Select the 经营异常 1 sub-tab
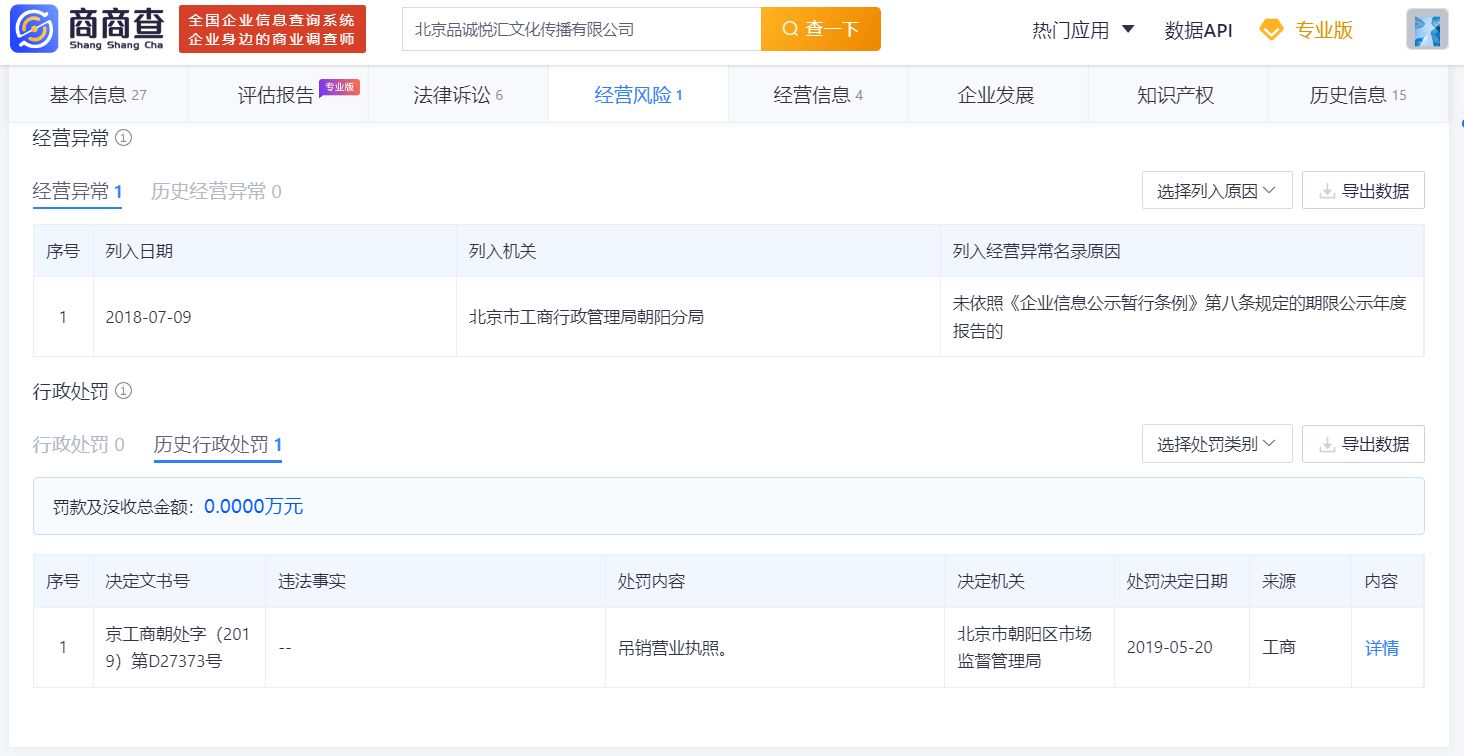 click(77, 191)
